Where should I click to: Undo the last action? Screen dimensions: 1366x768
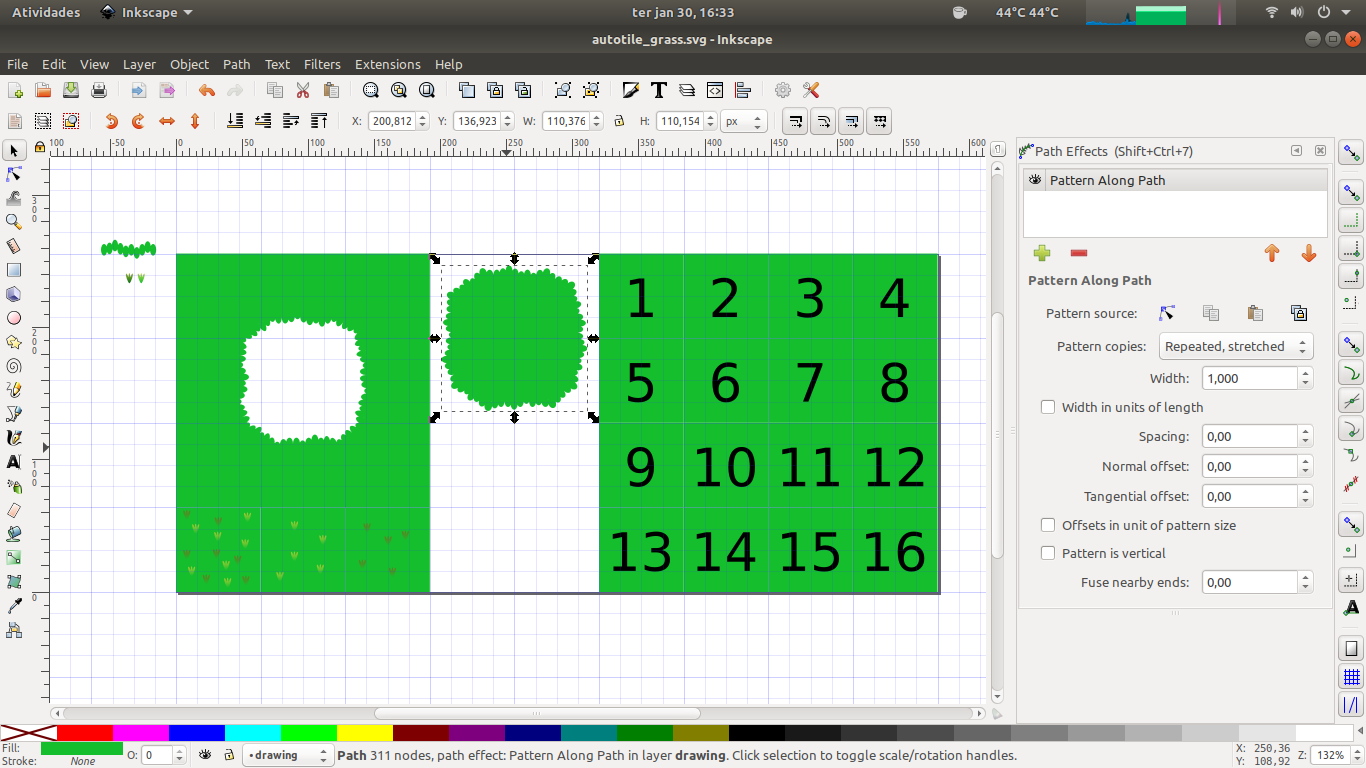[207, 90]
